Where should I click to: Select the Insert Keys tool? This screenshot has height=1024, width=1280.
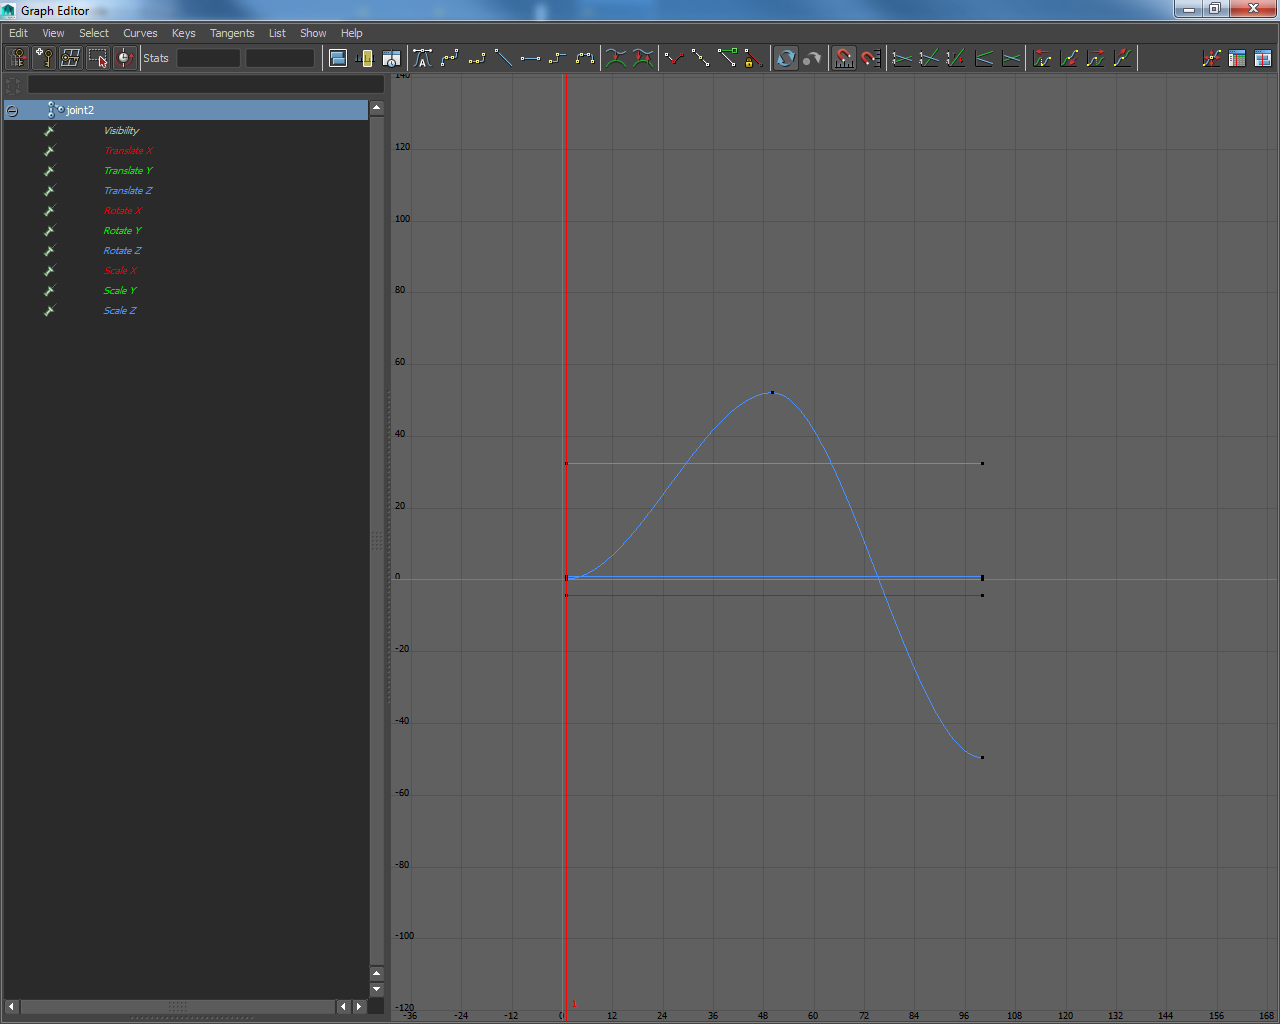(44, 58)
